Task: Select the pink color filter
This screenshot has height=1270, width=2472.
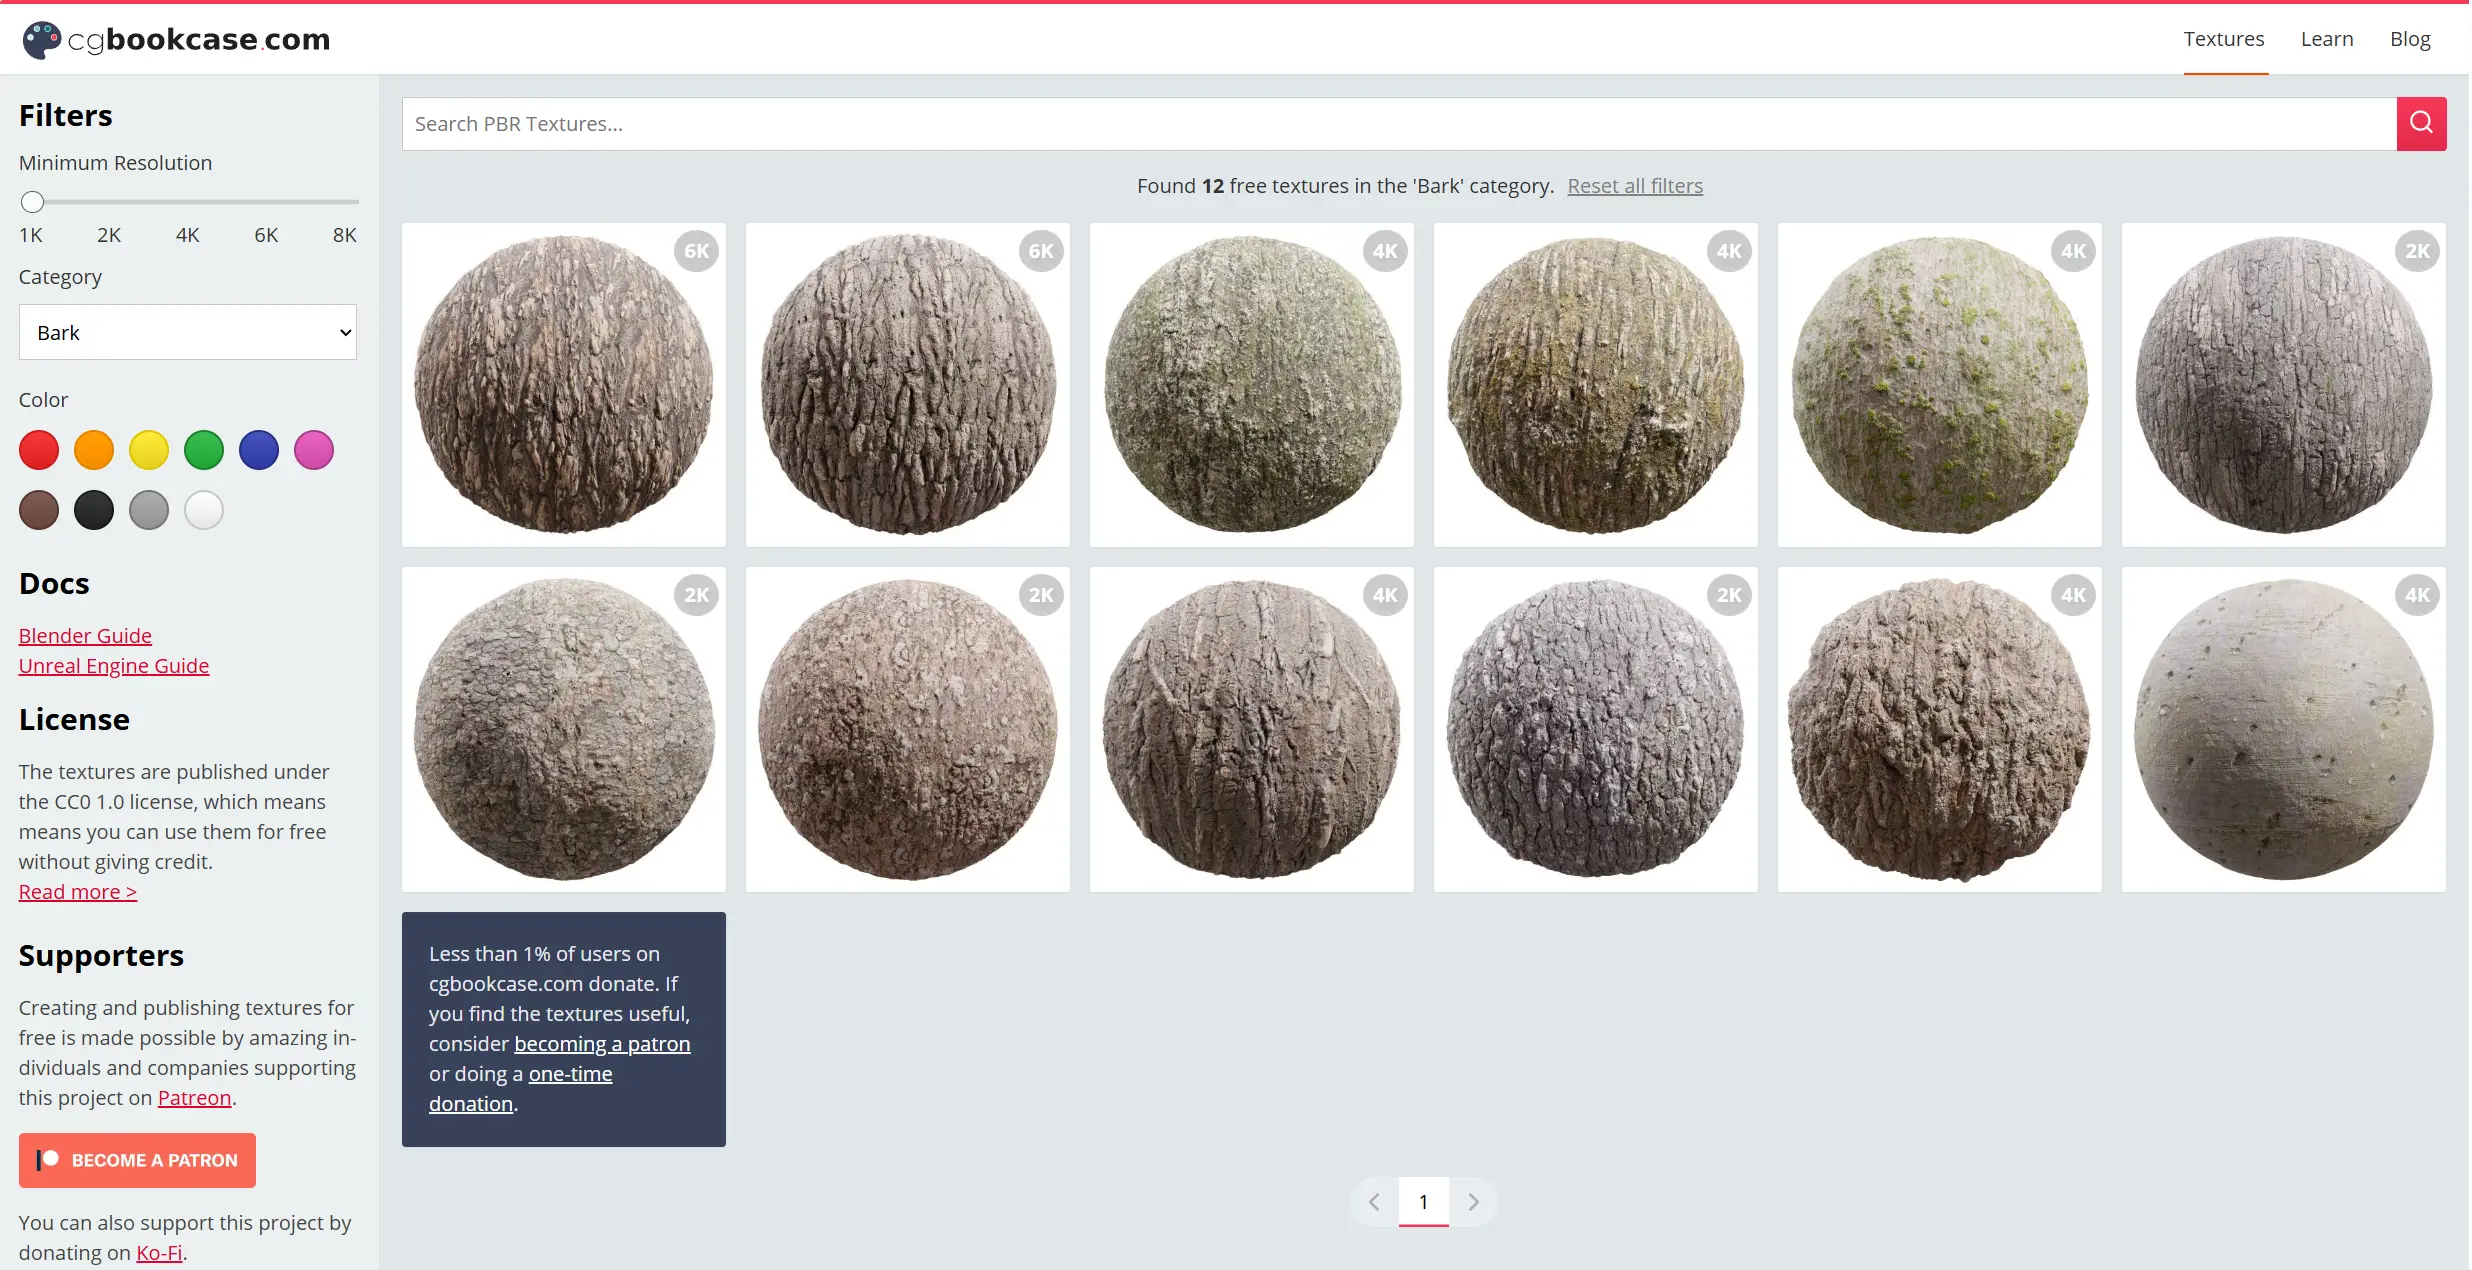Action: click(x=314, y=450)
